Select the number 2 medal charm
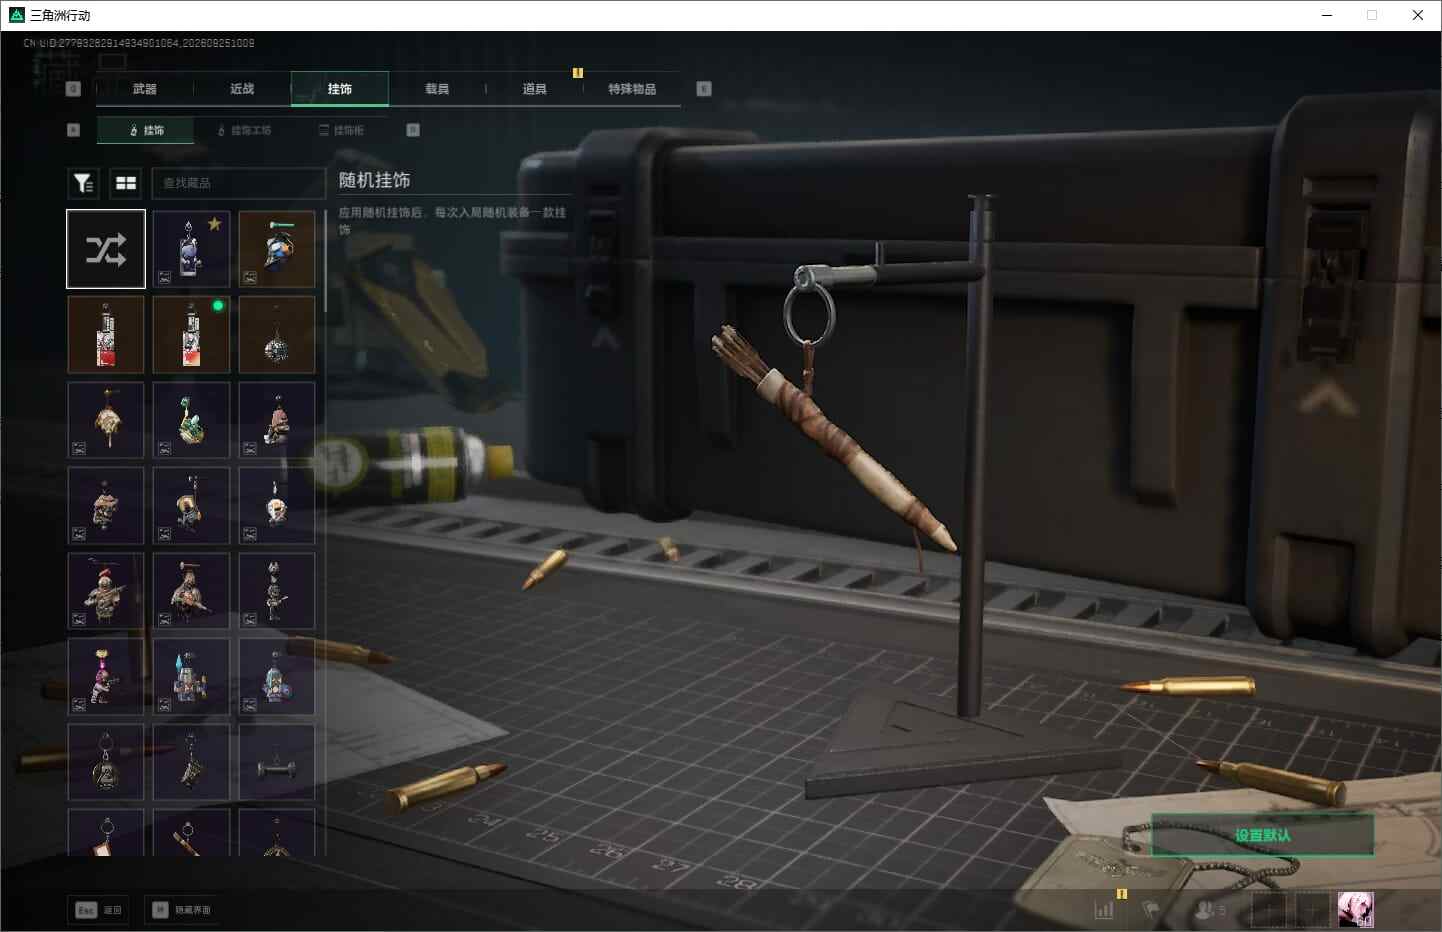 [106, 762]
